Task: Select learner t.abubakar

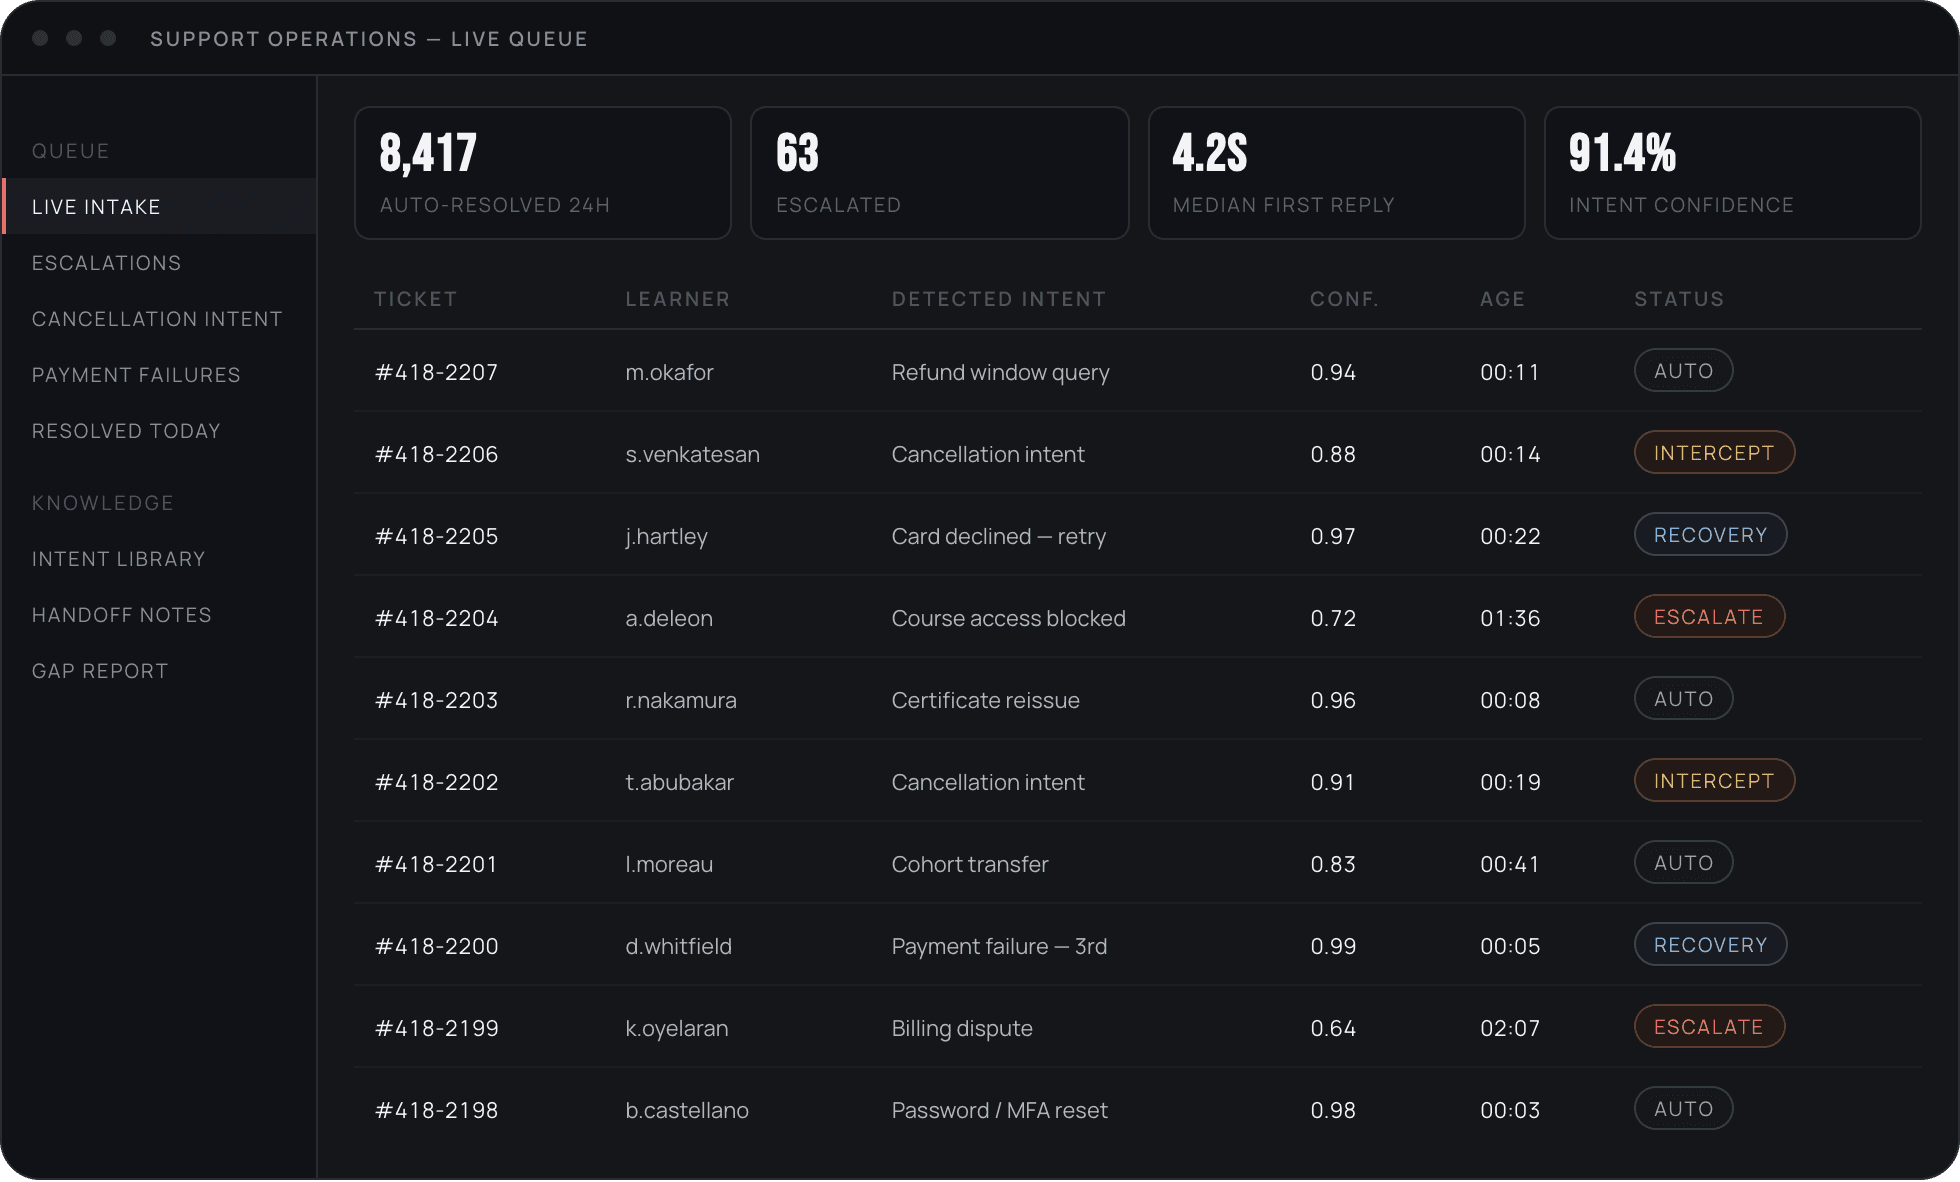Action: click(x=679, y=782)
